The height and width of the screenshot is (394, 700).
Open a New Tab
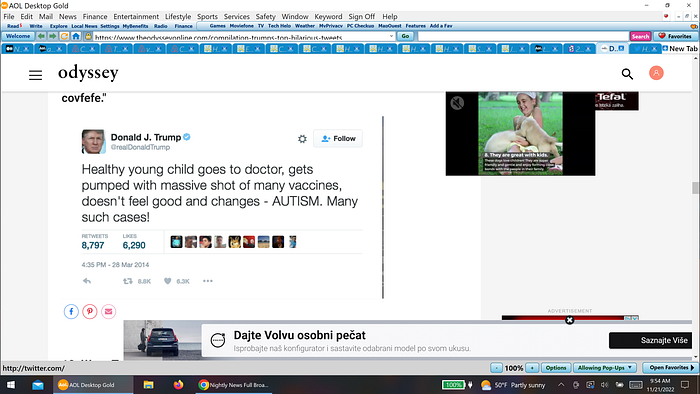click(680, 48)
